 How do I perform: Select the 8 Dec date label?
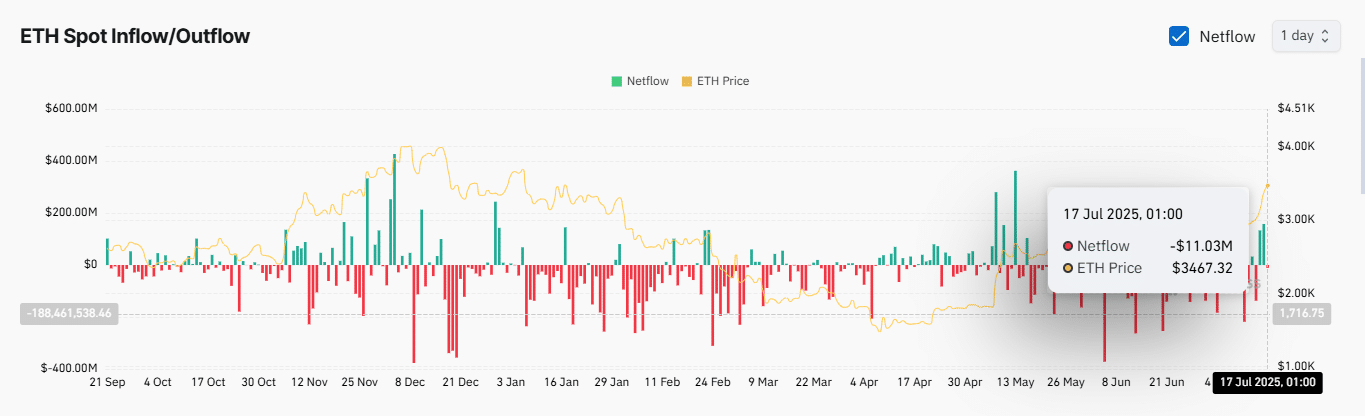click(410, 382)
